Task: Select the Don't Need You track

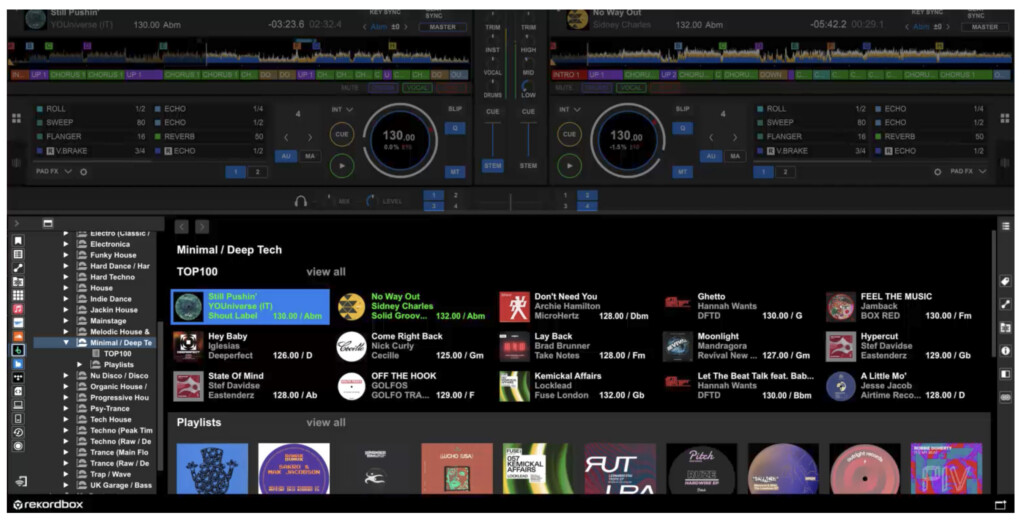Action: (575, 306)
